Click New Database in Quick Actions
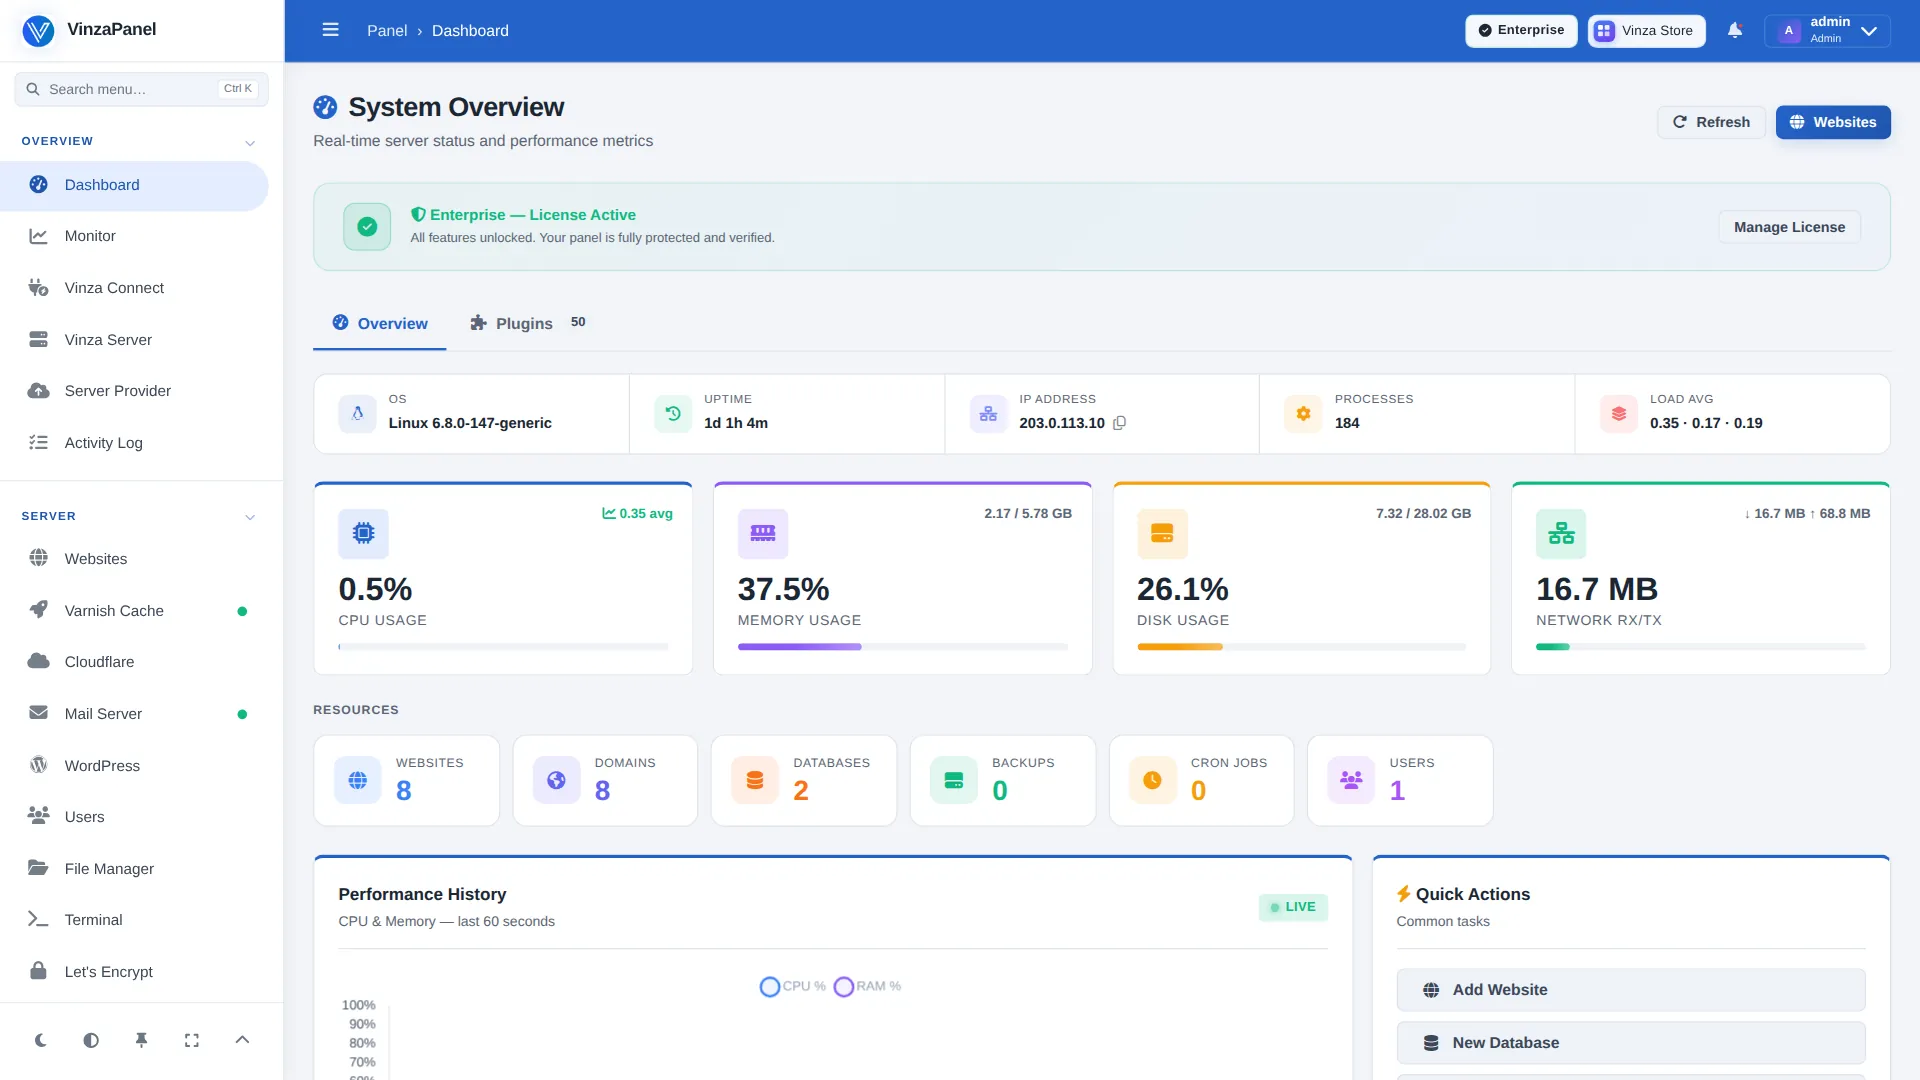Image resolution: width=1920 pixels, height=1080 pixels. point(1631,1043)
